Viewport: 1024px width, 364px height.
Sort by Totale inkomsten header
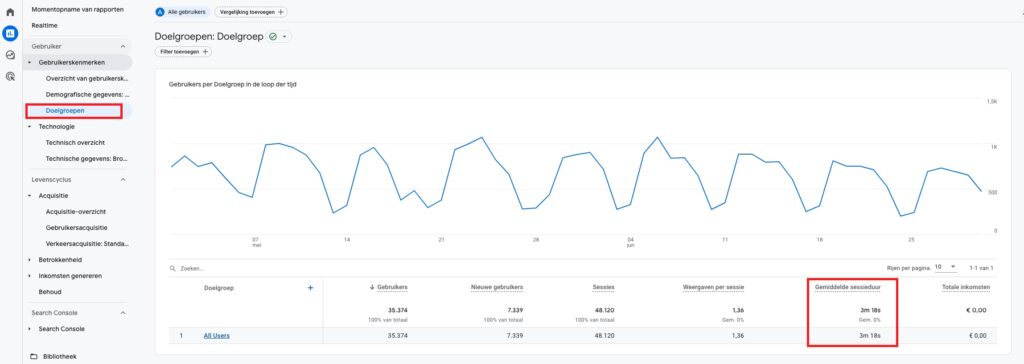(x=966, y=288)
